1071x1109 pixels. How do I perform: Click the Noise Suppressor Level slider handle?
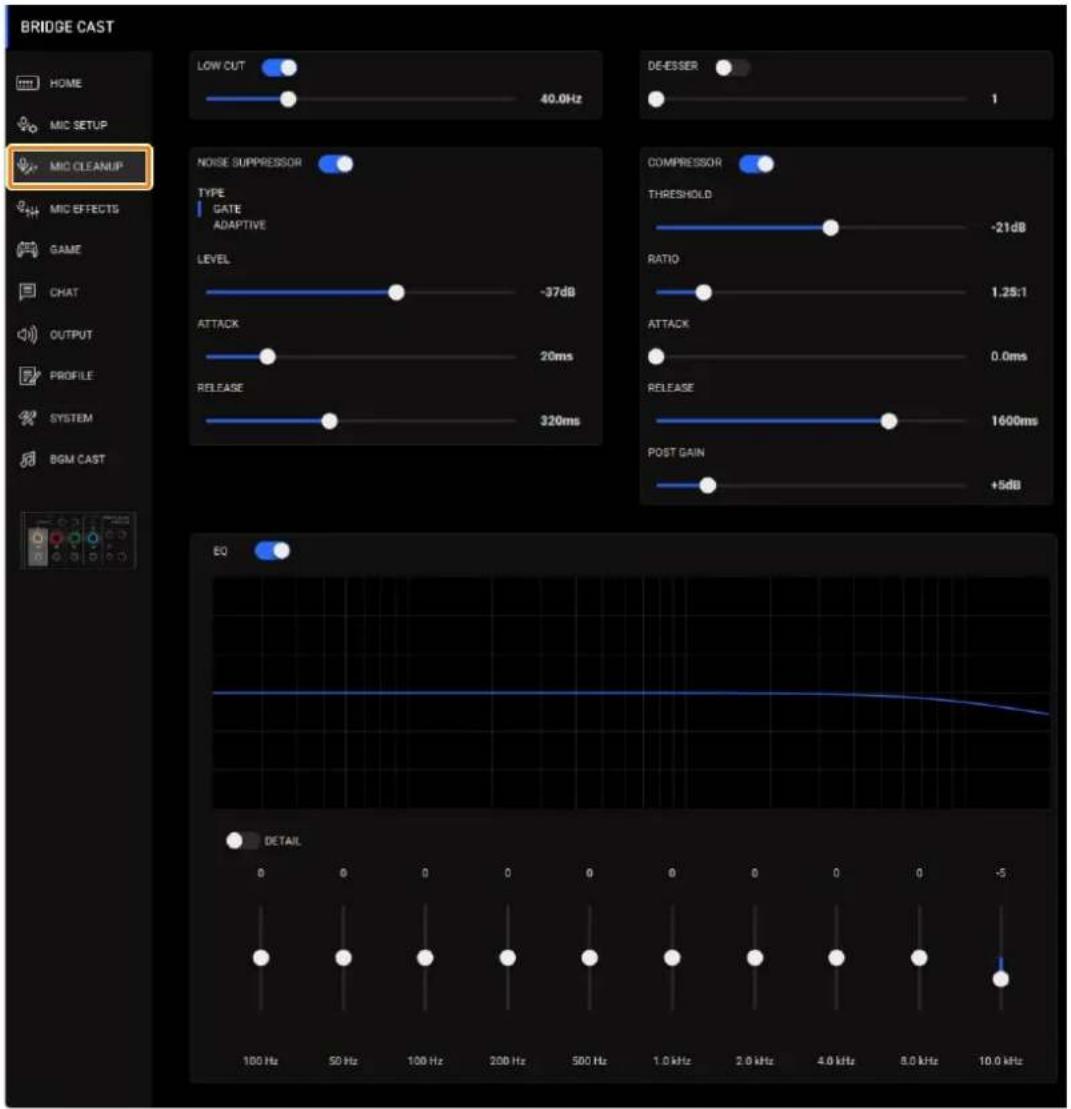pyautogui.click(x=397, y=292)
